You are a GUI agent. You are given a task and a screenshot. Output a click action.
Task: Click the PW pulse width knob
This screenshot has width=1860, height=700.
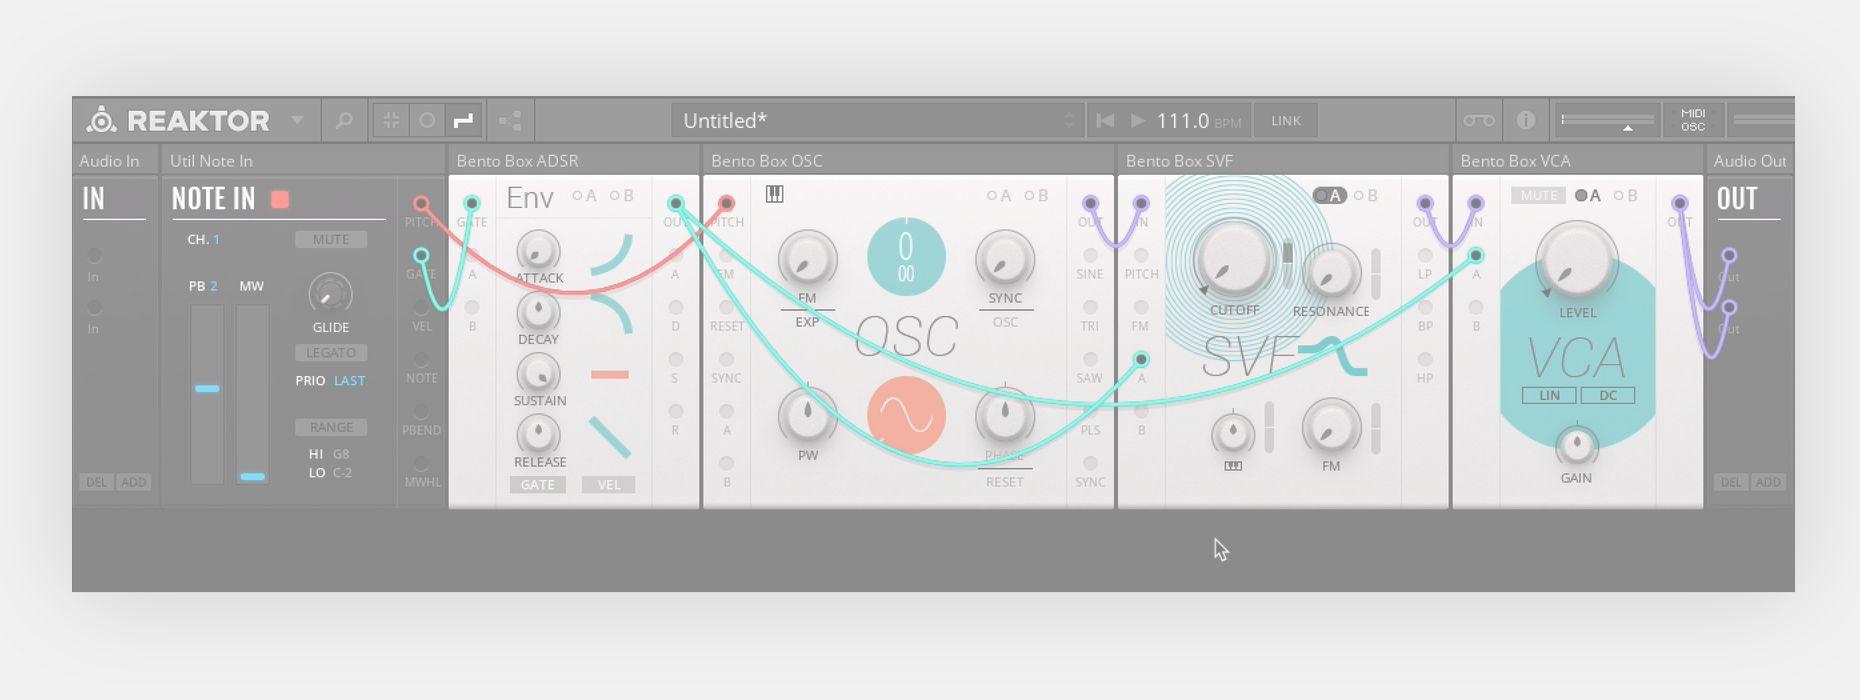[807, 416]
